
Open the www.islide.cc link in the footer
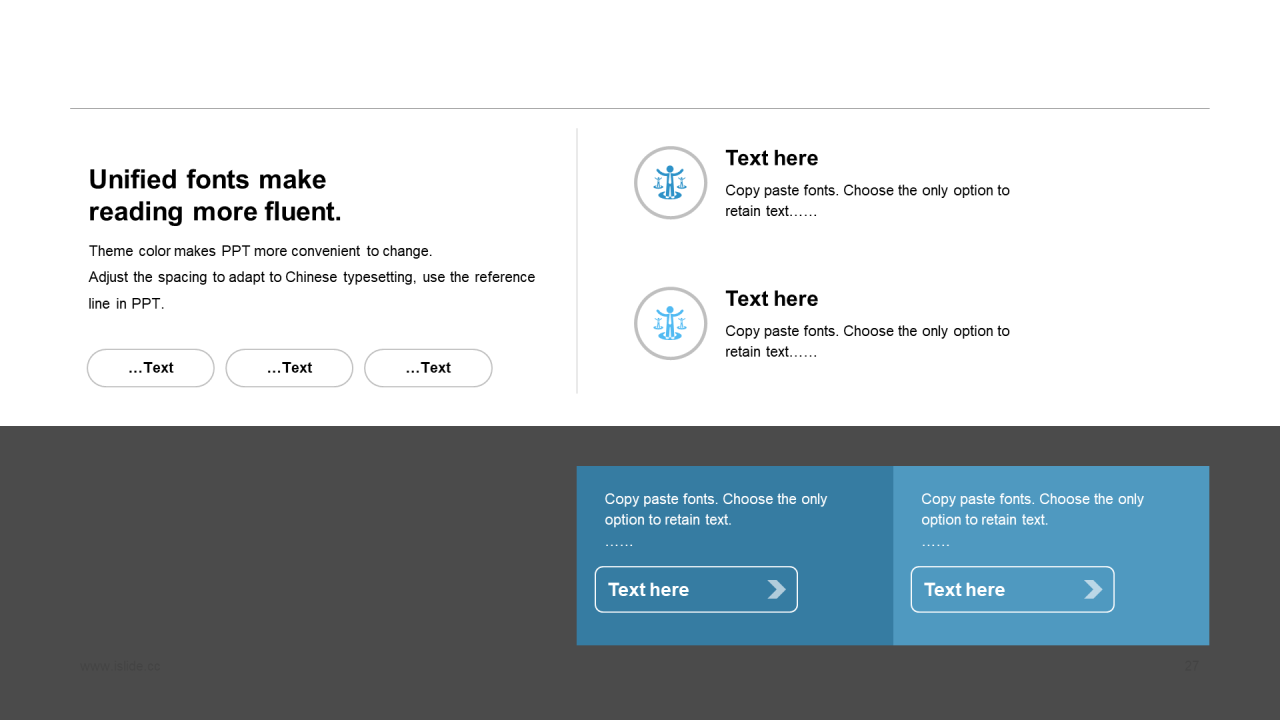click(120, 666)
